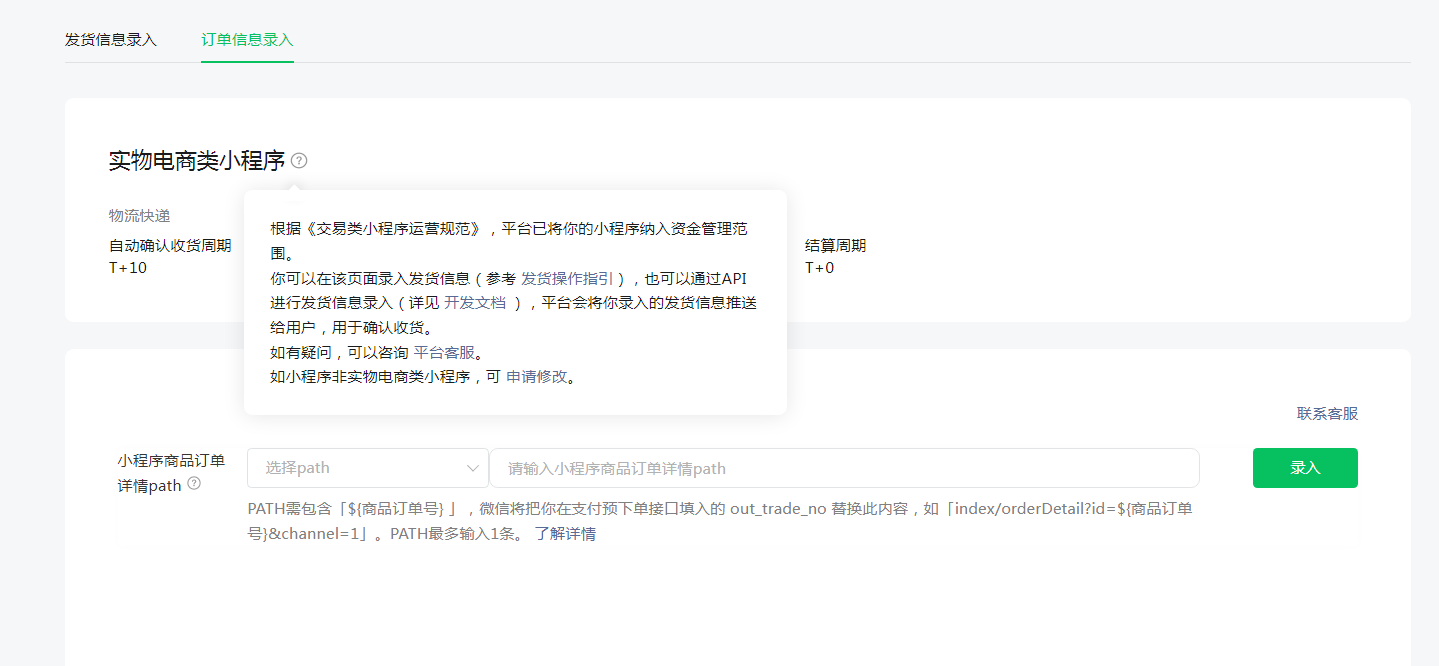Viewport: 1439px width, 666px height.
Task: Expand path selector using chevron arrow
Action: [x=473, y=468]
